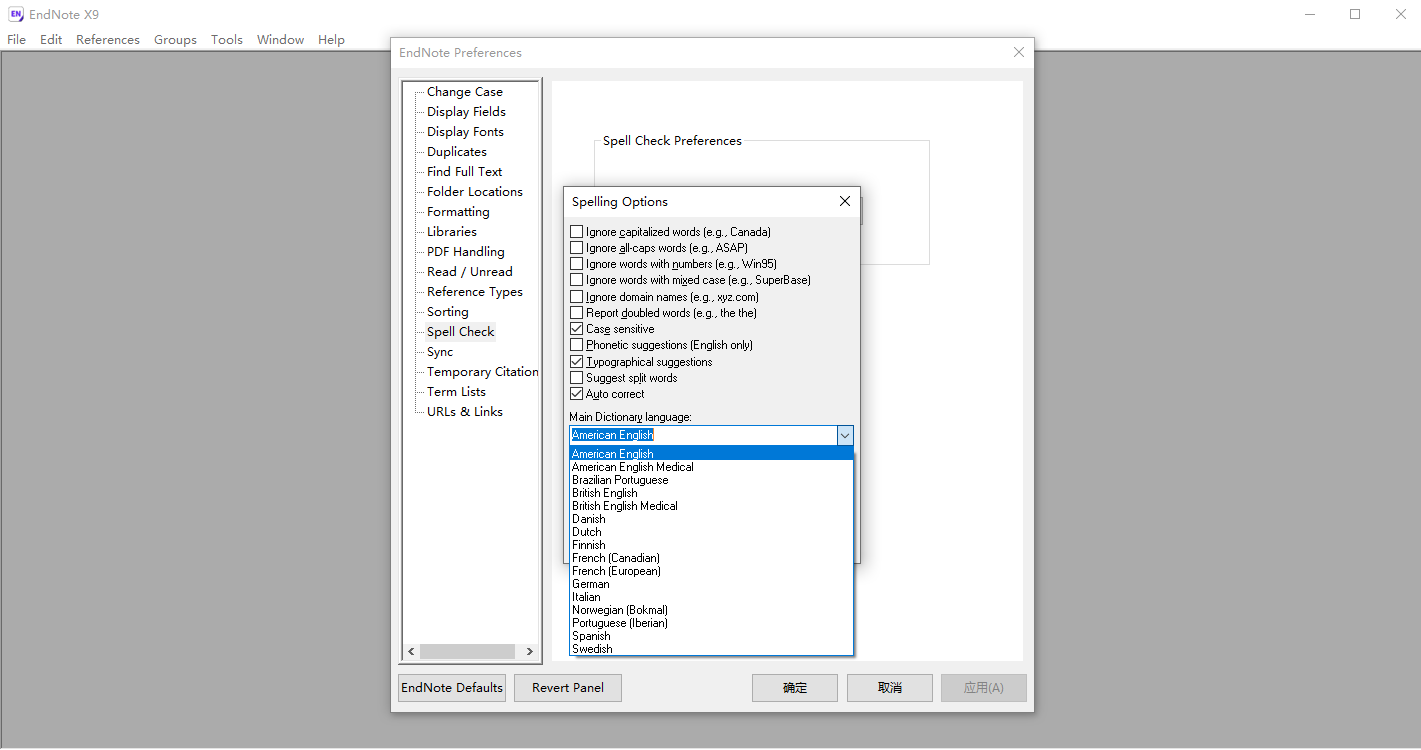The width and height of the screenshot is (1421, 750).
Task: Open the Tools menu
Action: click(x=227, y=40)
